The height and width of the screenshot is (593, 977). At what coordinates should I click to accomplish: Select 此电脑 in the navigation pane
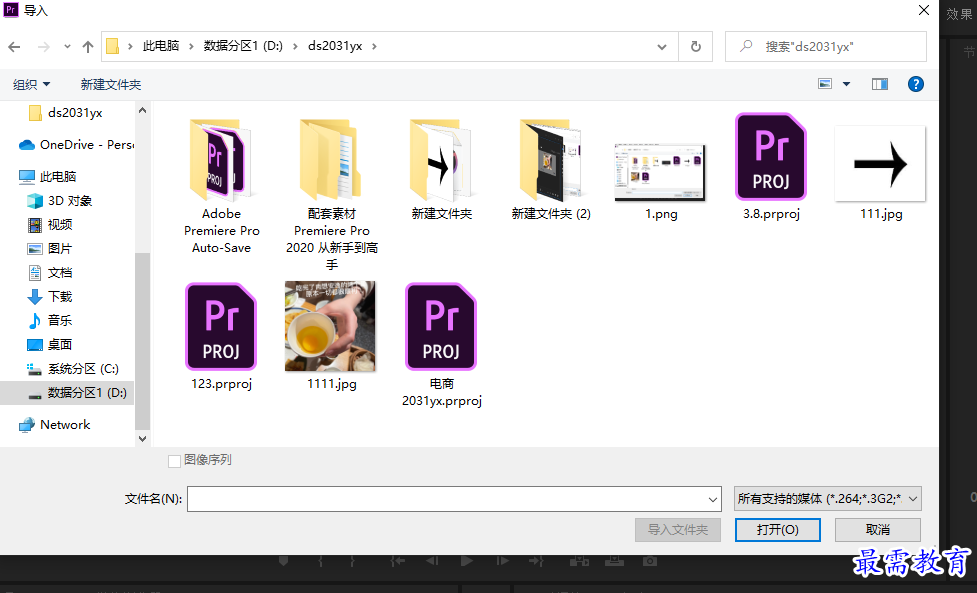click(47, 177)
